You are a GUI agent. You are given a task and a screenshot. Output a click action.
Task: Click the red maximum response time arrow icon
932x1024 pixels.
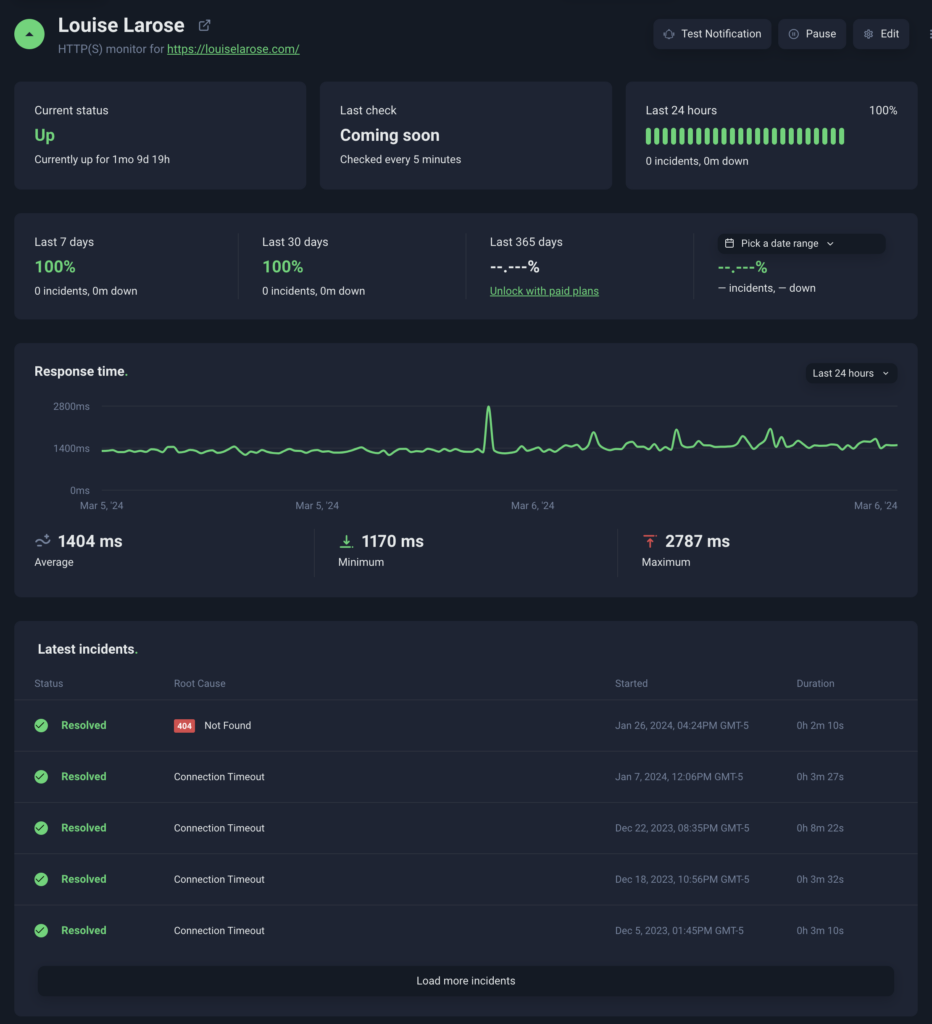click(x=650, y=541)
